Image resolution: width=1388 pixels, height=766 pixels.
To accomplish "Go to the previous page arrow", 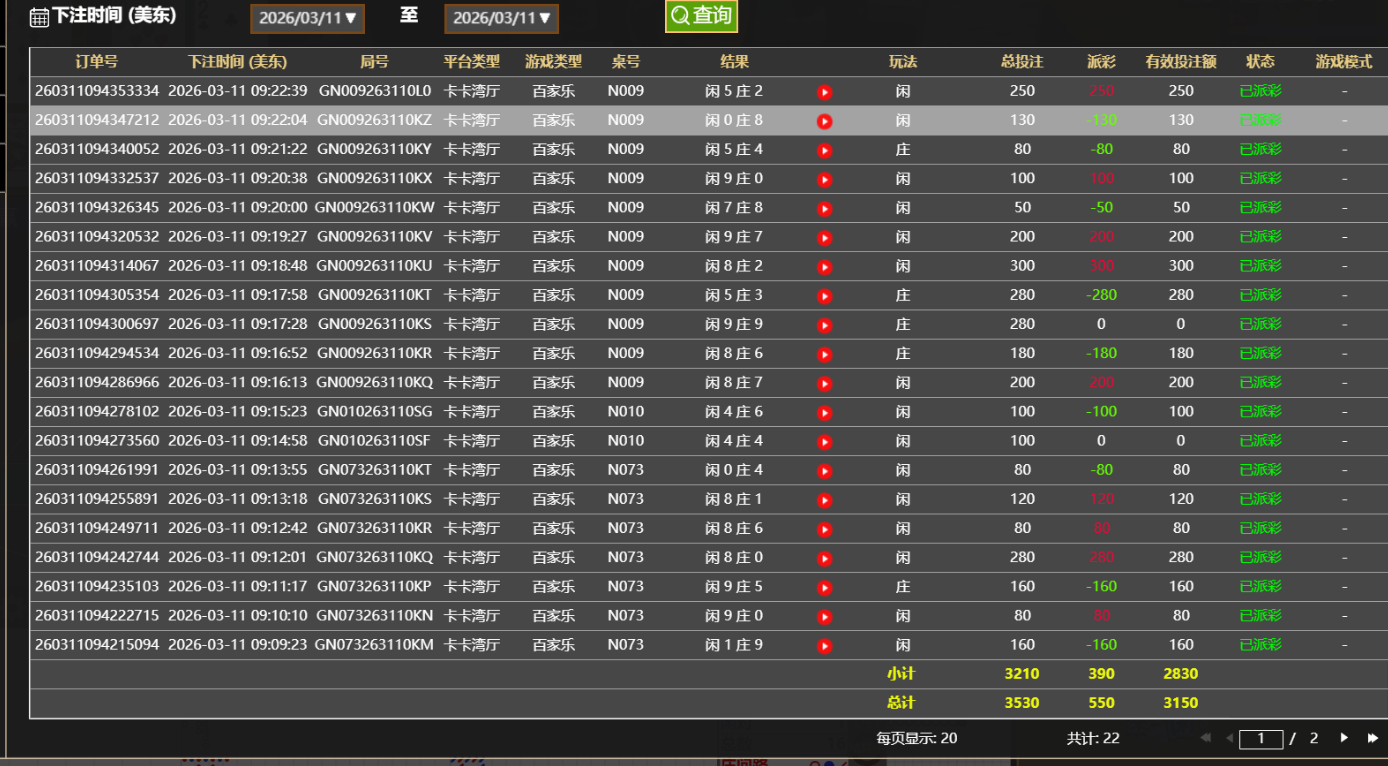I will (1229, 738).
